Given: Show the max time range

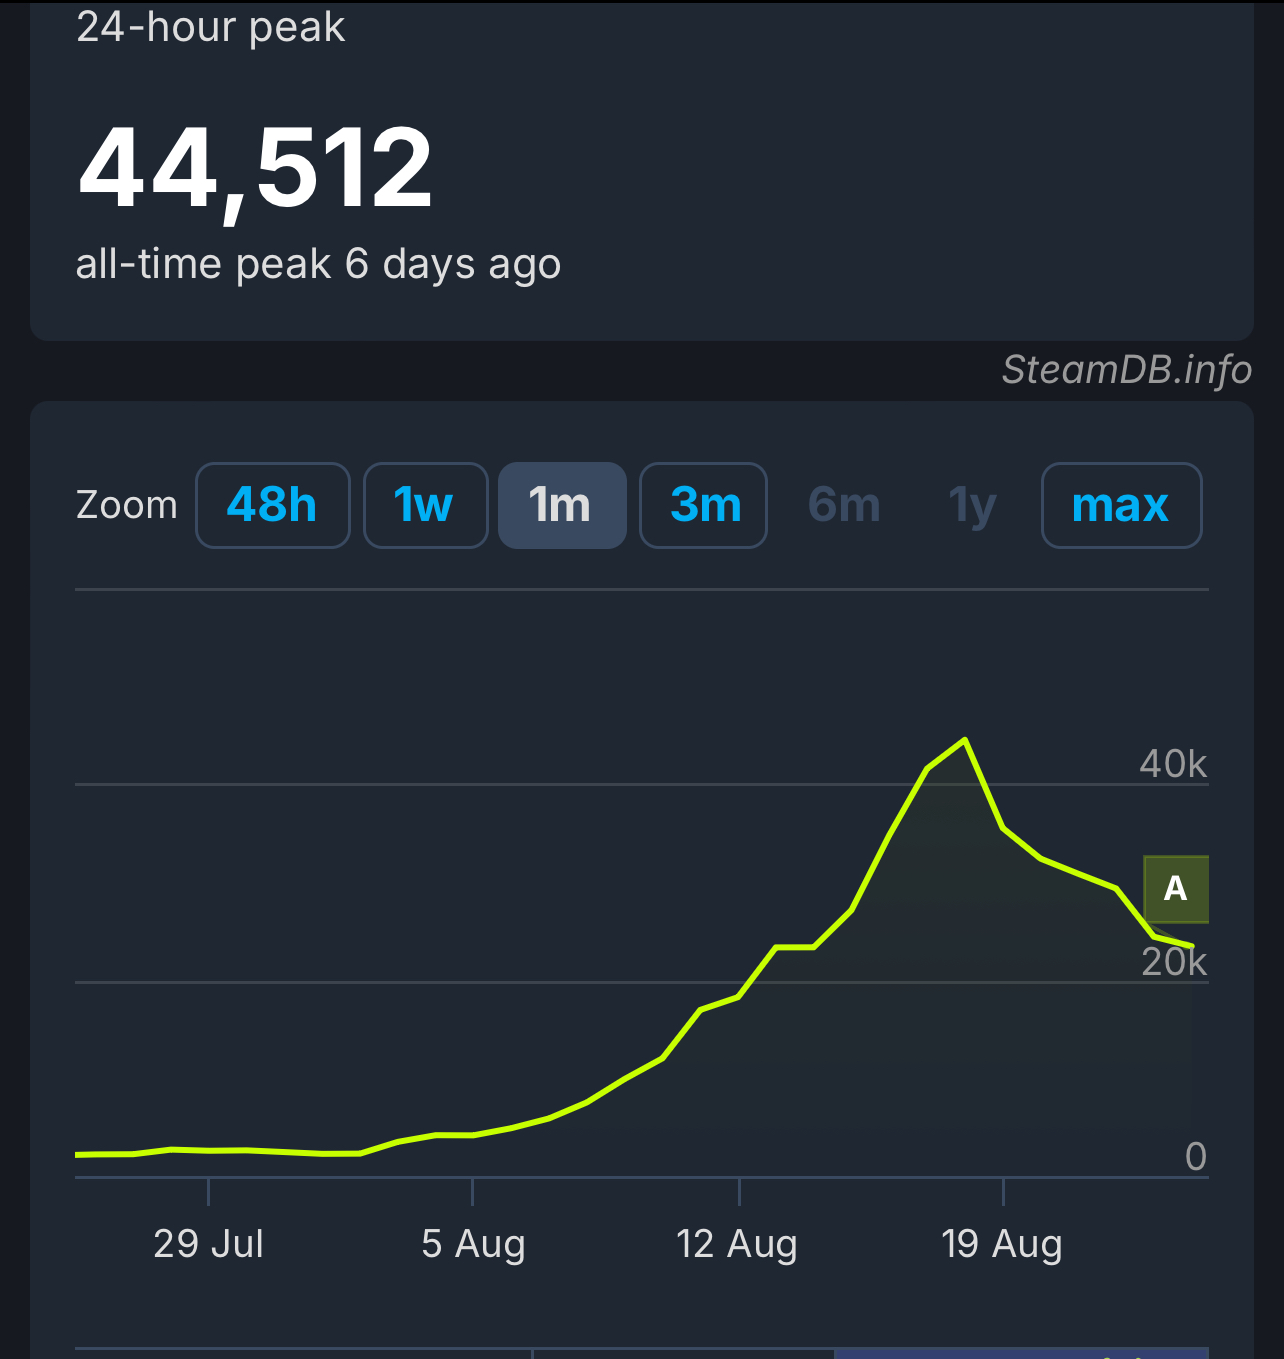Looking at the screenshot, I should point(1120,505).
